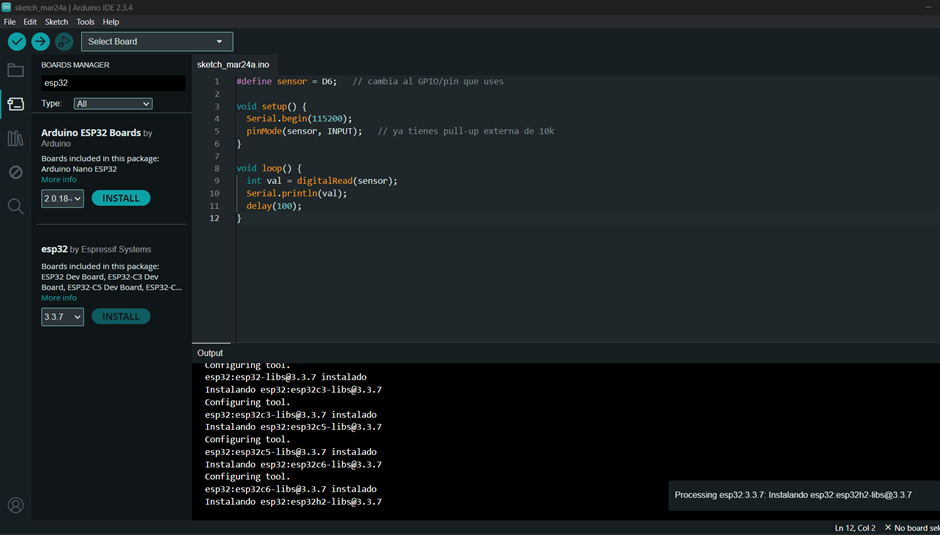Viewport: 940px width, 535px height.
Task: Install the Arduino ESP32 Boards package
Action: 121,198
